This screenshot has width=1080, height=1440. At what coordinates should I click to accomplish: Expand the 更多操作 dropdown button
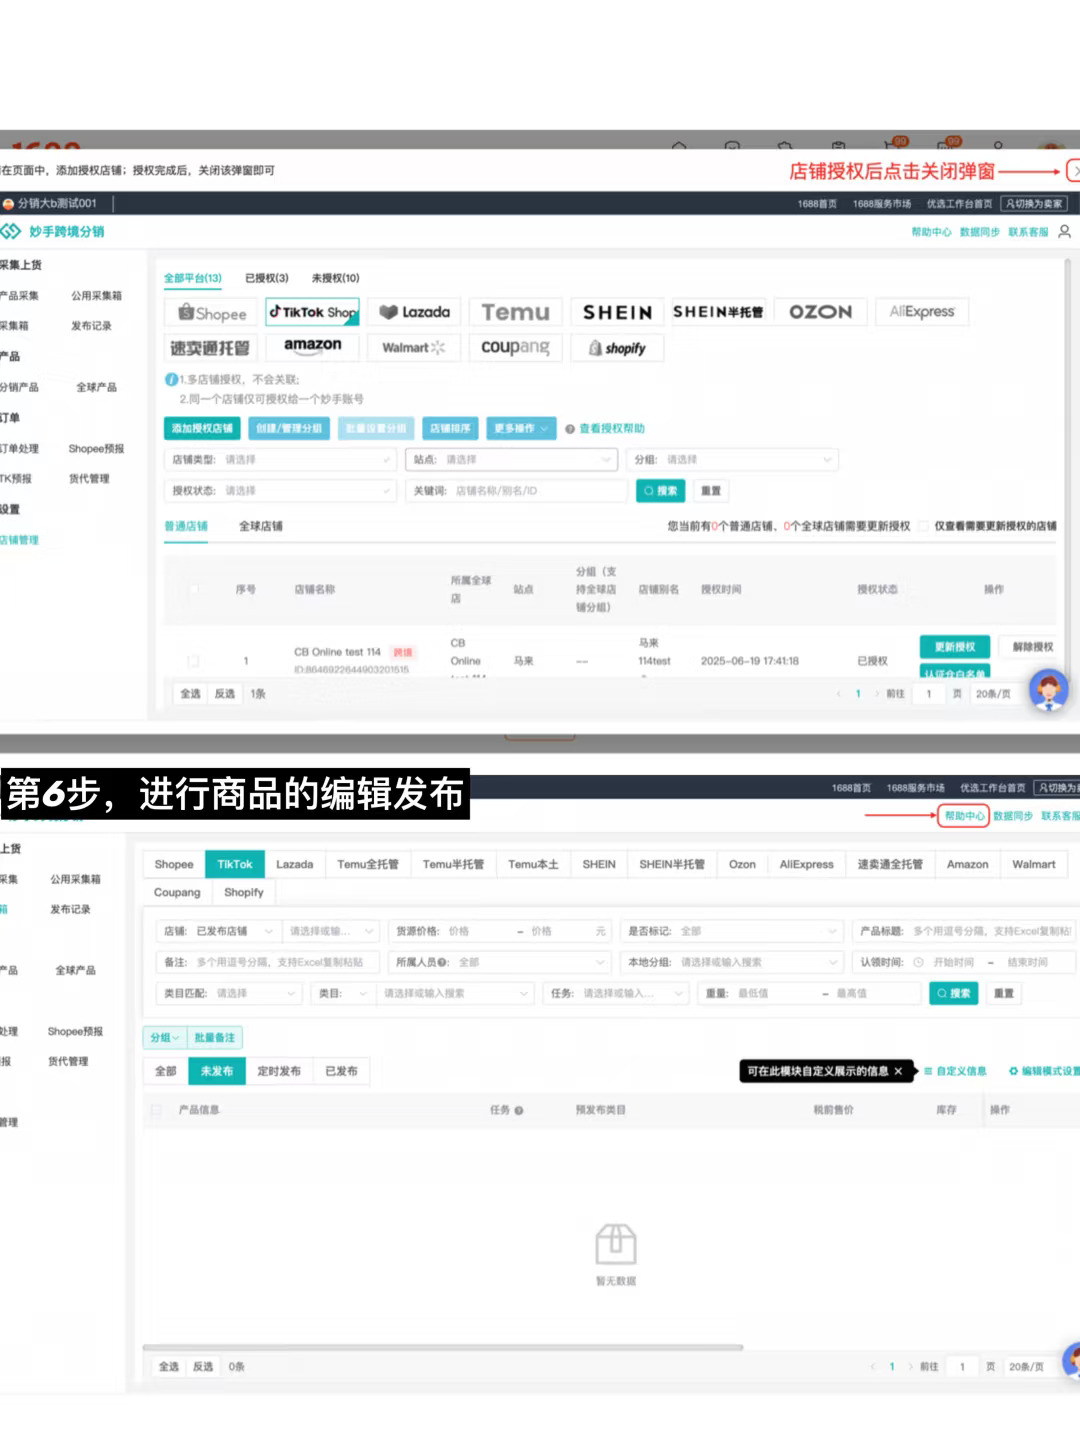[x=521, y=429]
